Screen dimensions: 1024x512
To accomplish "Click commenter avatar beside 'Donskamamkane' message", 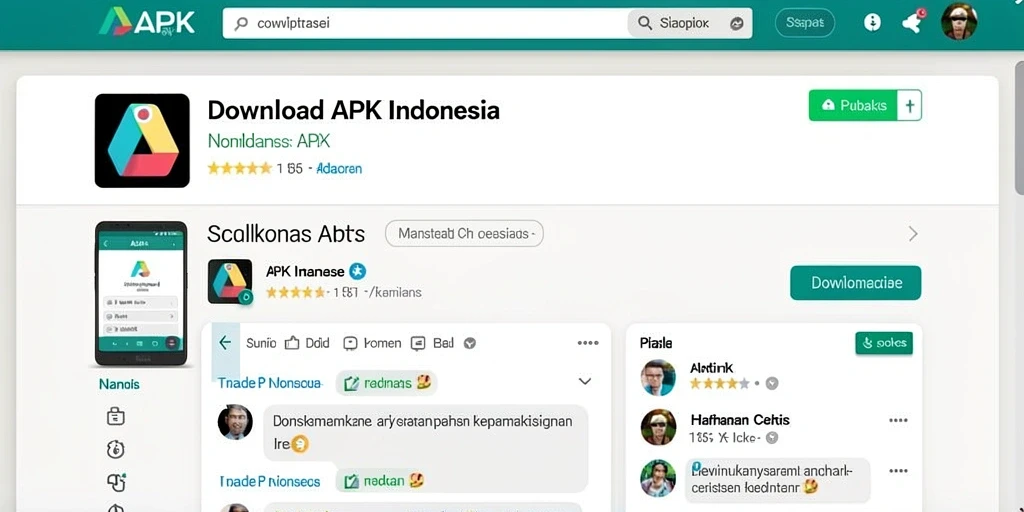I will pyautogui.click(x=235, y=422).
